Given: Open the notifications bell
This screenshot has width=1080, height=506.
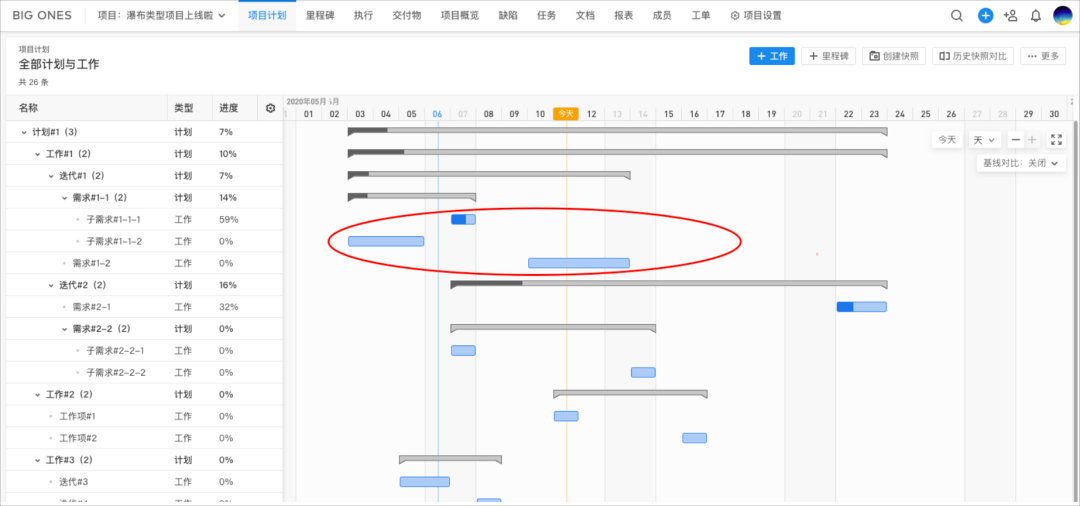Looking at the screenshot, I should coord(1035,16).
